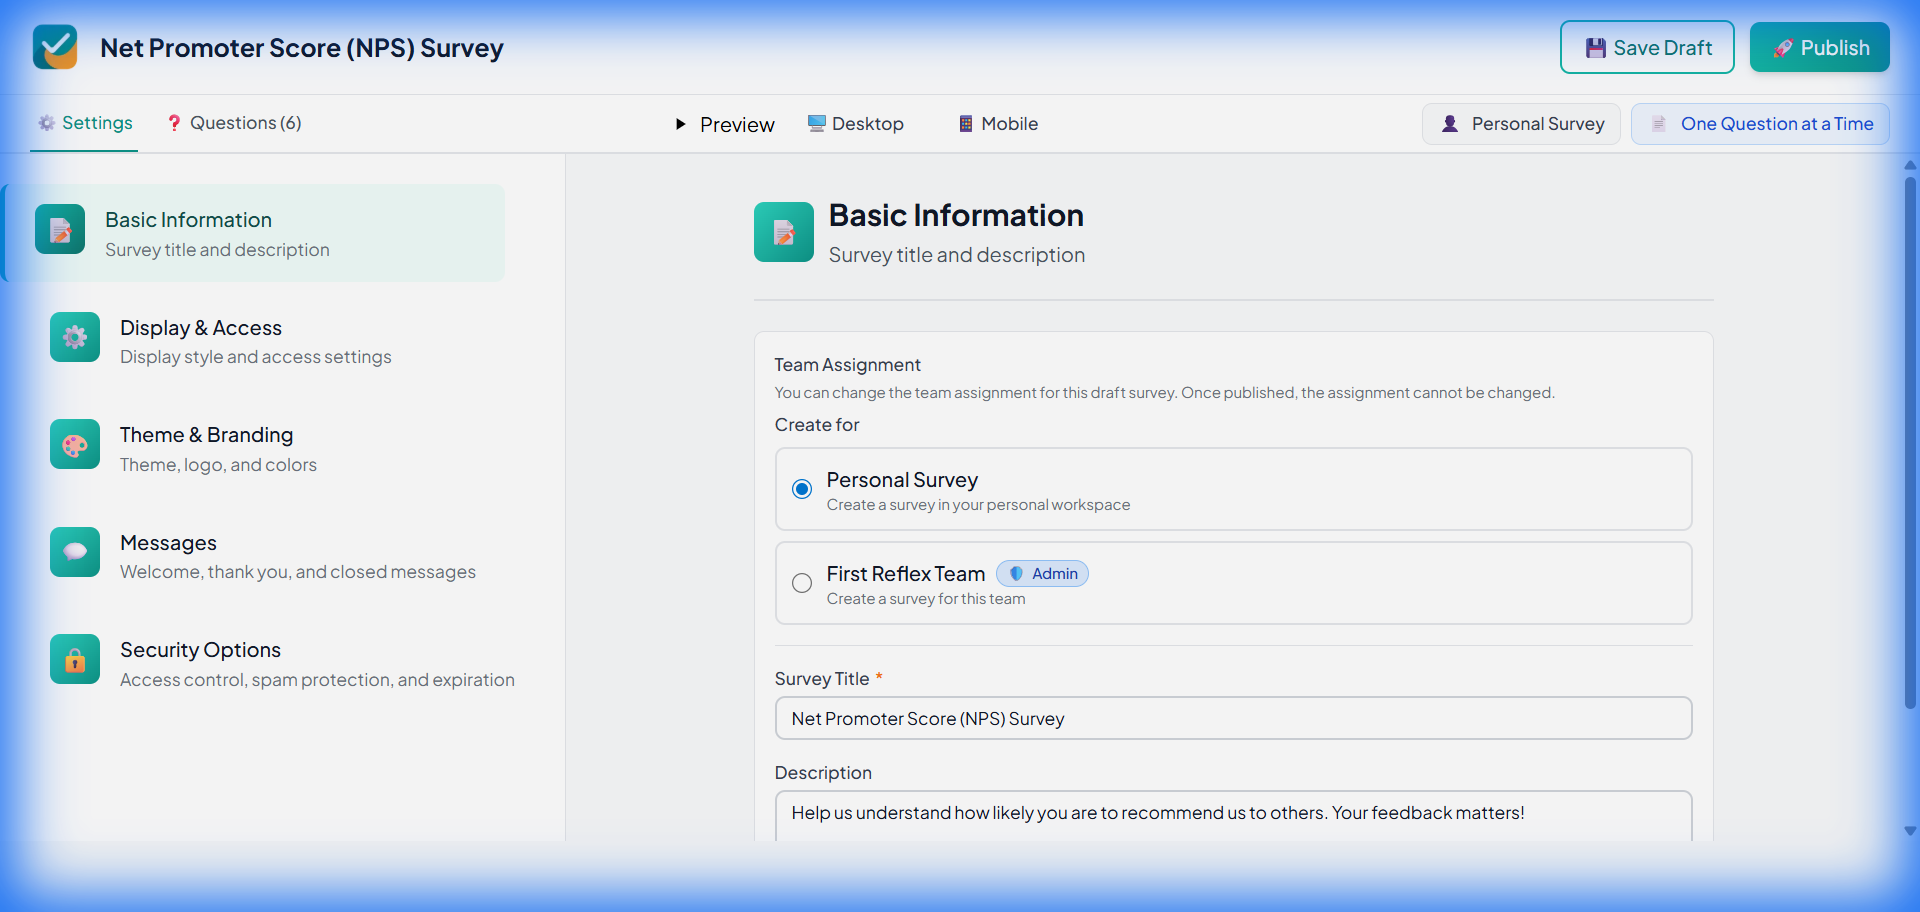The height and width of the screenshot is (912, 1920).
Task: Publish the survey
Action: pos(1819,48)
